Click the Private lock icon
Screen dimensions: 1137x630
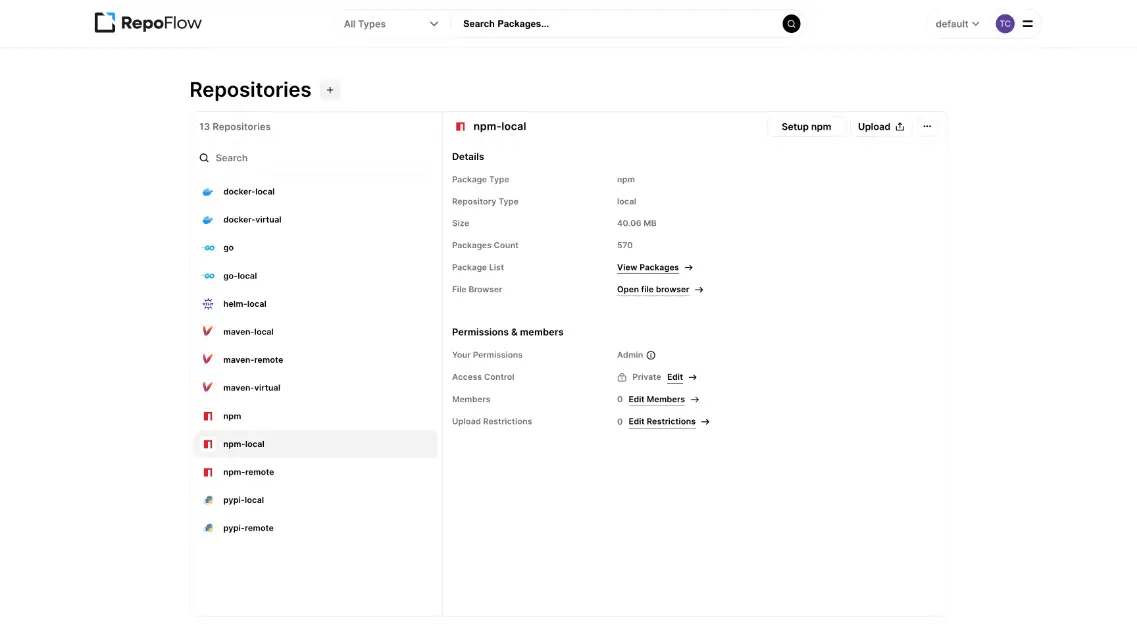pyautogui.click(x=622, y=377)
